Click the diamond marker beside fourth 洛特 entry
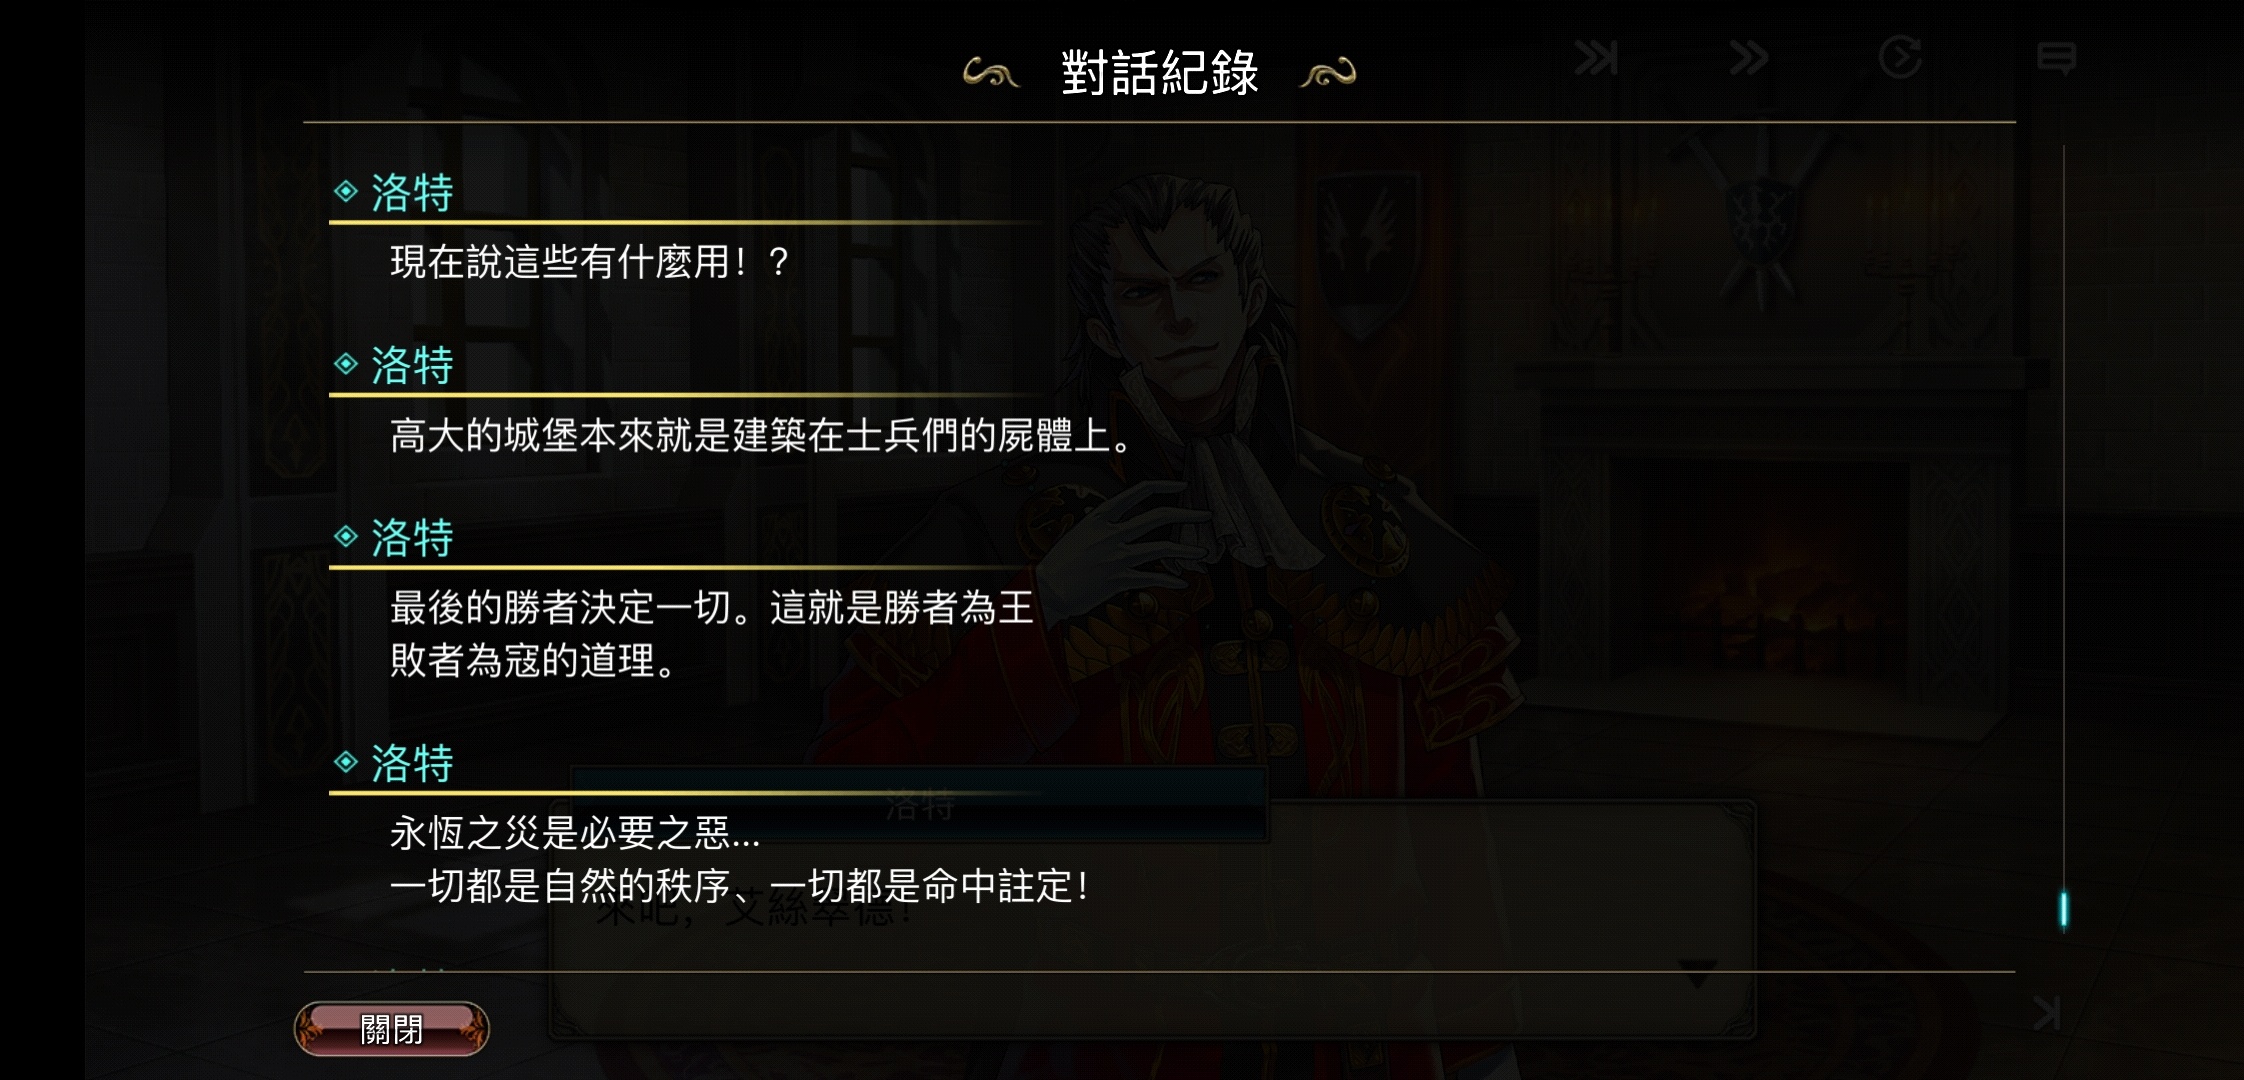Screen dimensions: 2244x1080 point(346,762)
